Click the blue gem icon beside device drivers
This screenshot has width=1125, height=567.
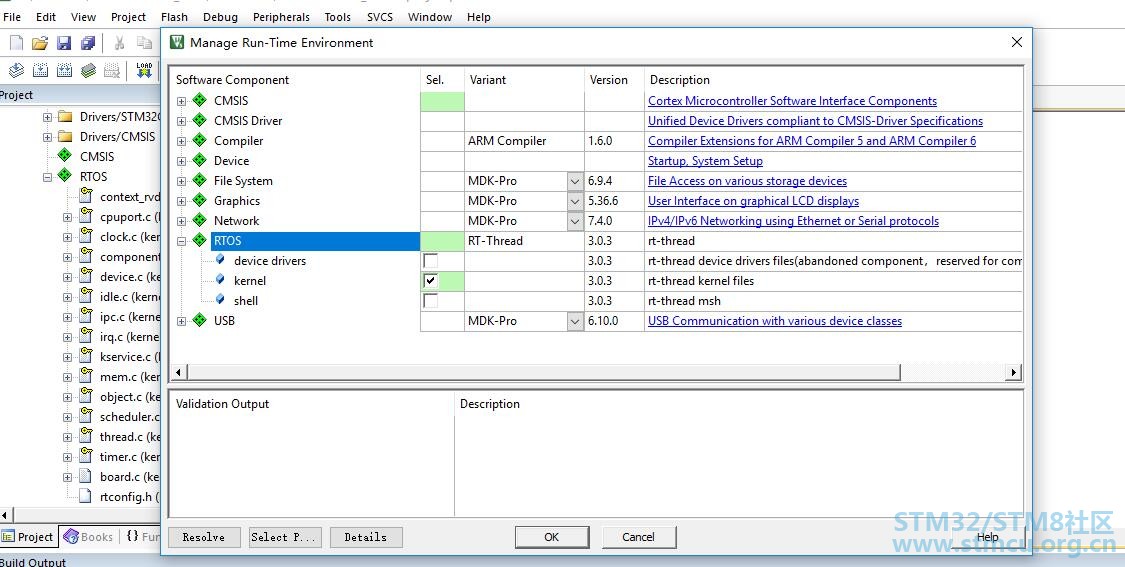(x=220, y=260)
